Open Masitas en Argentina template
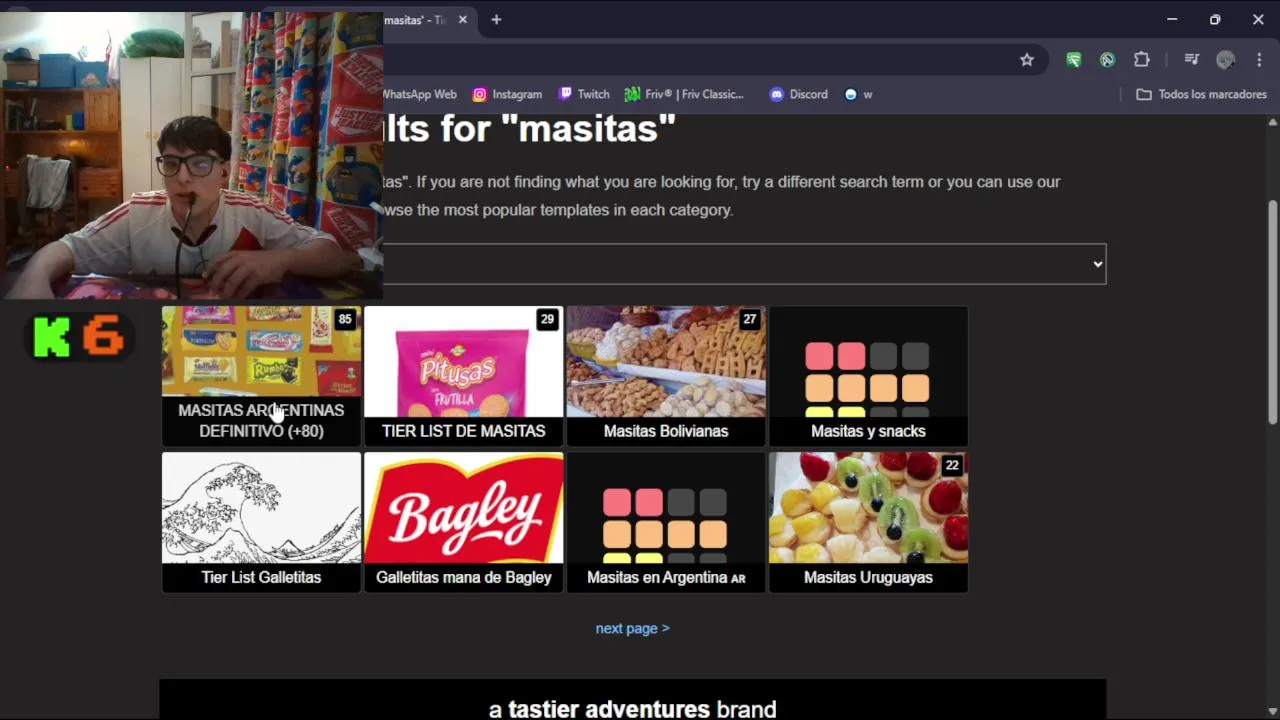The height and width of the screenshot is (720, 1280). click(666, 522)
